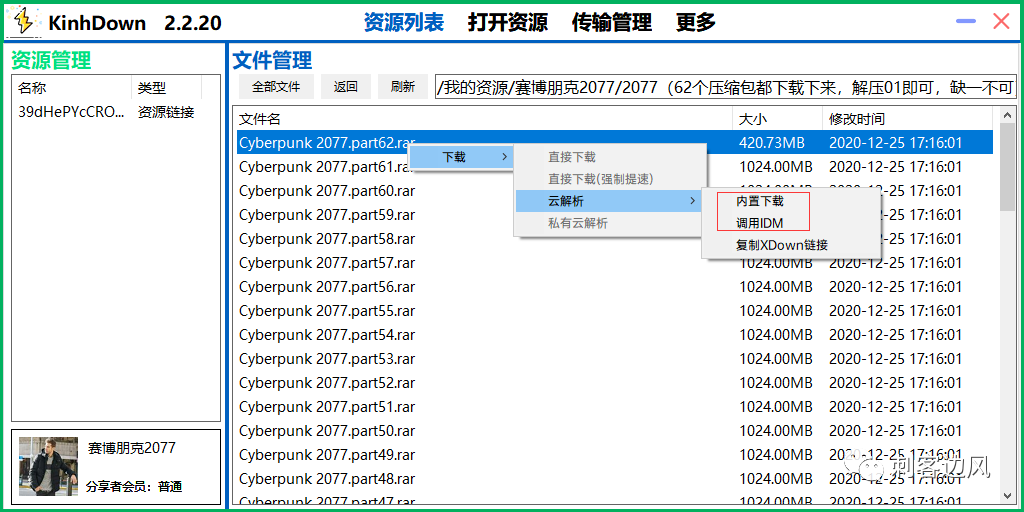Choose 内置下载 in the submenu
The height and width of the screenshot is (512, 1024).
pos(760,201)
